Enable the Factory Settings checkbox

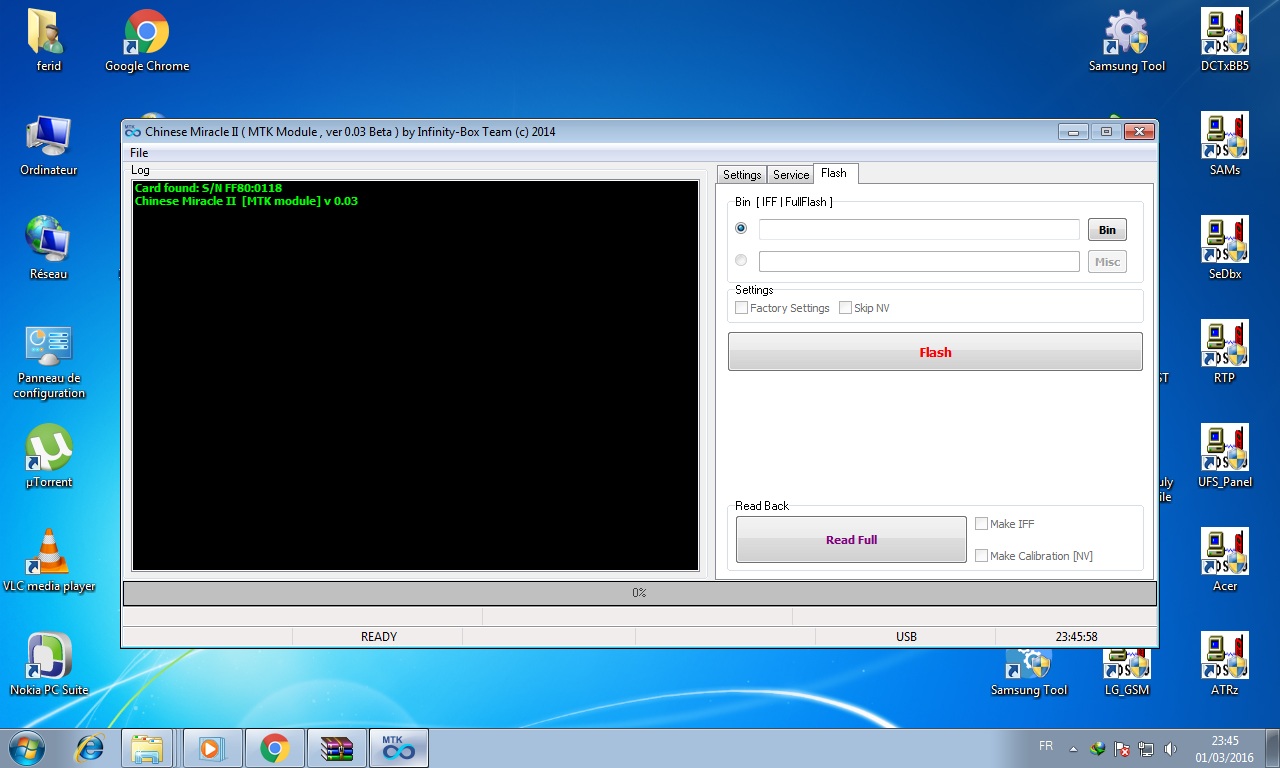(741, 308)
